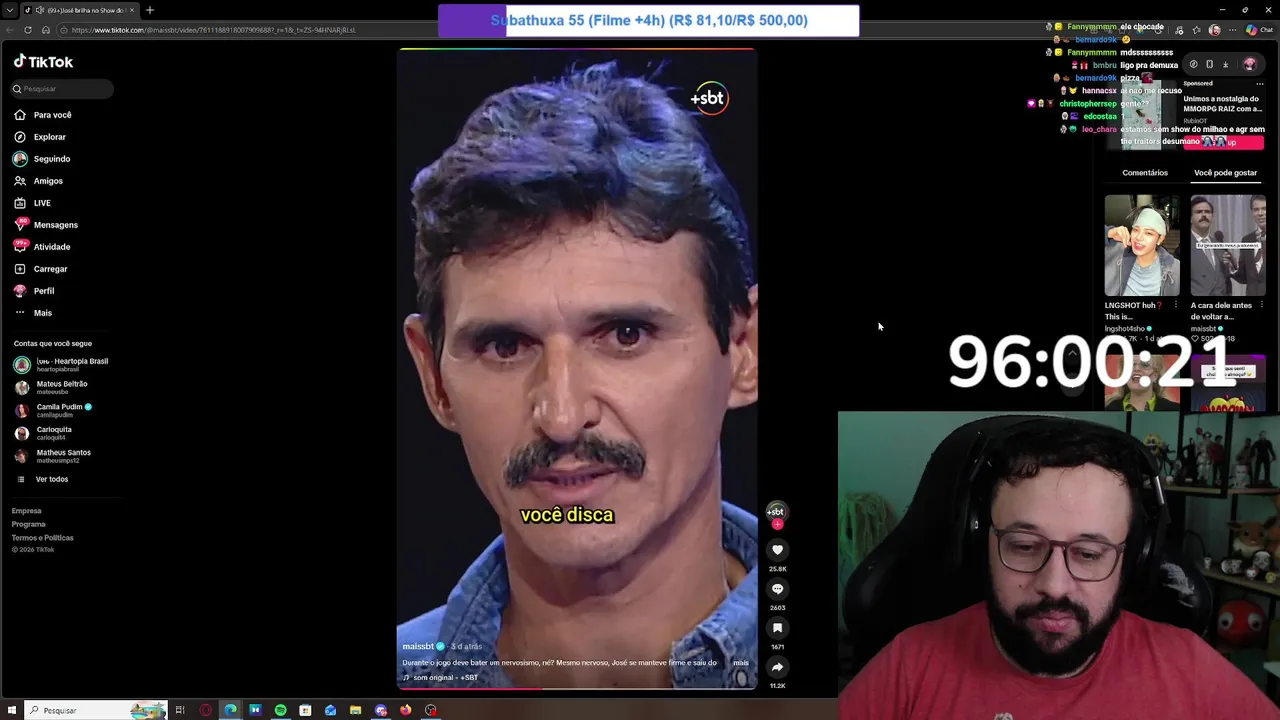The width and height of the screenshot is (1280, 720).
Task: Open the Seguindo sidebar item
Action: (x=42, y=159)
